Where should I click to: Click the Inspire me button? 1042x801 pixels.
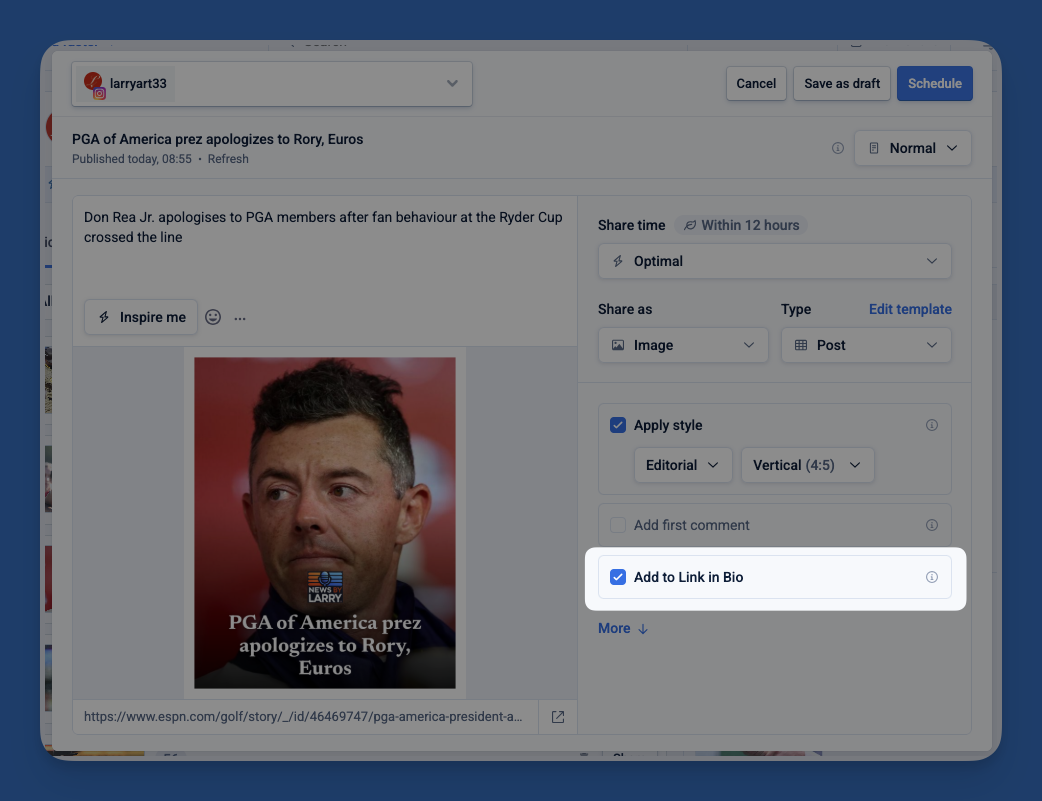pyautogui.click(x=141, y=317)
